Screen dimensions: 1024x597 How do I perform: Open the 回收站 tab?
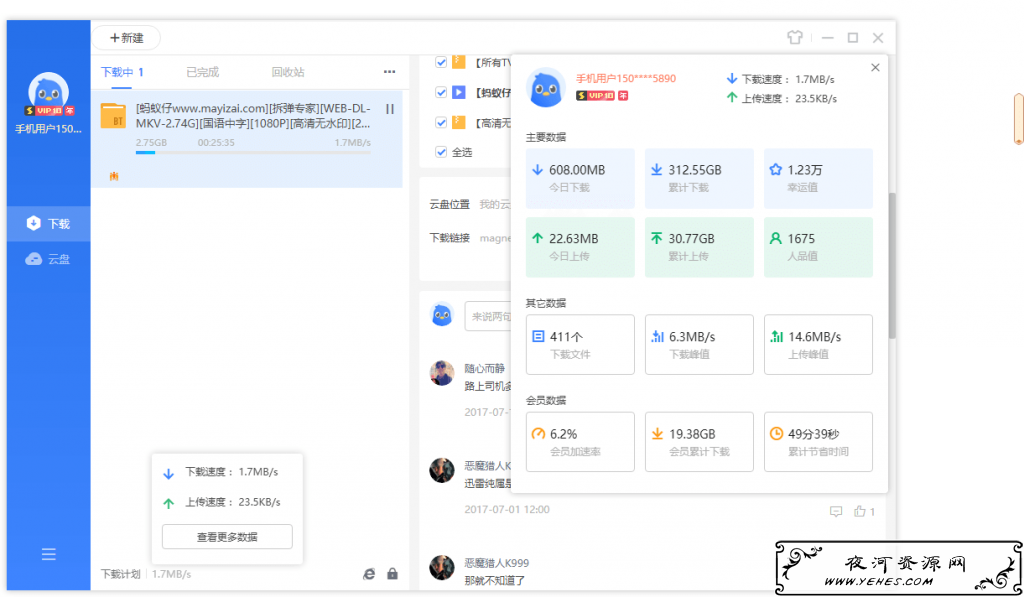288,72
